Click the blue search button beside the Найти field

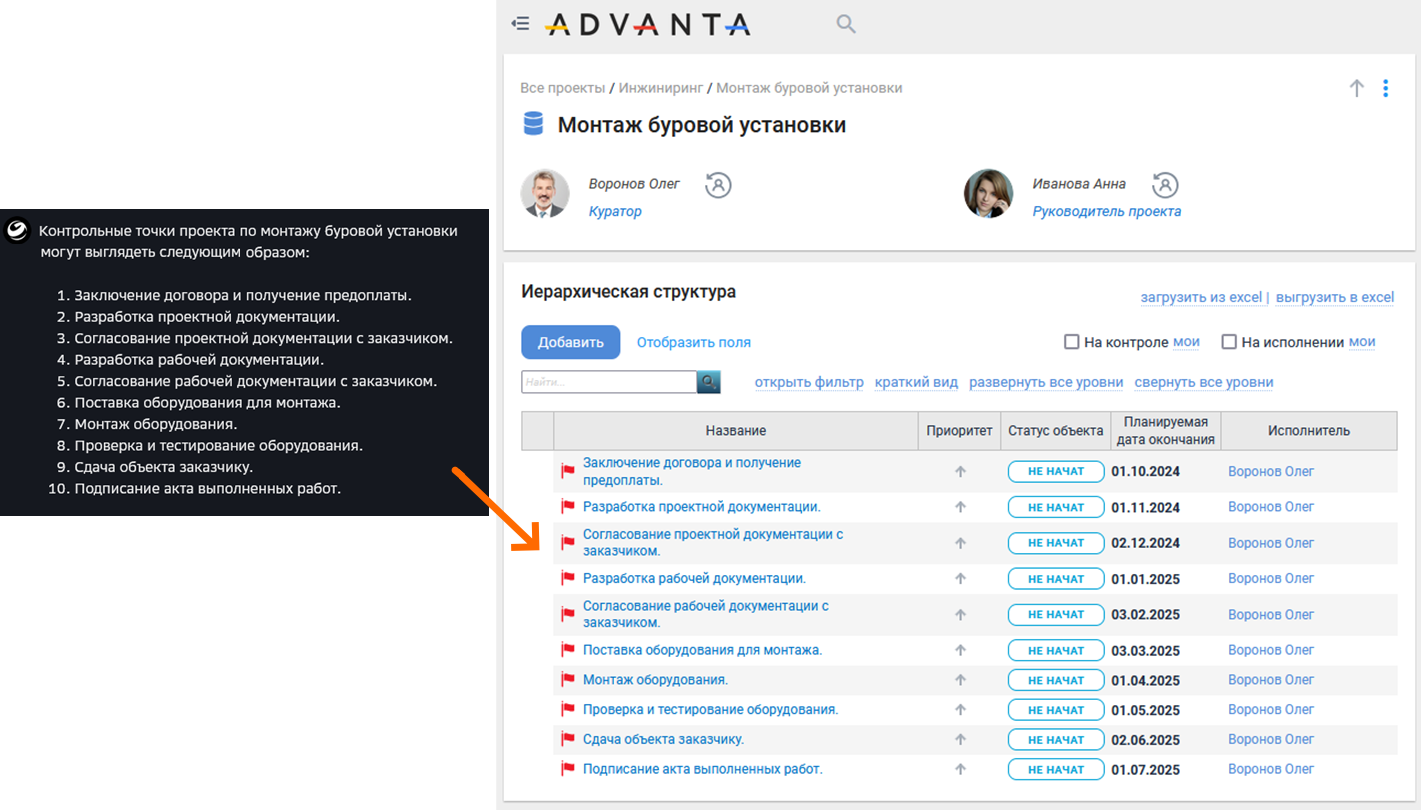point(709,382)
